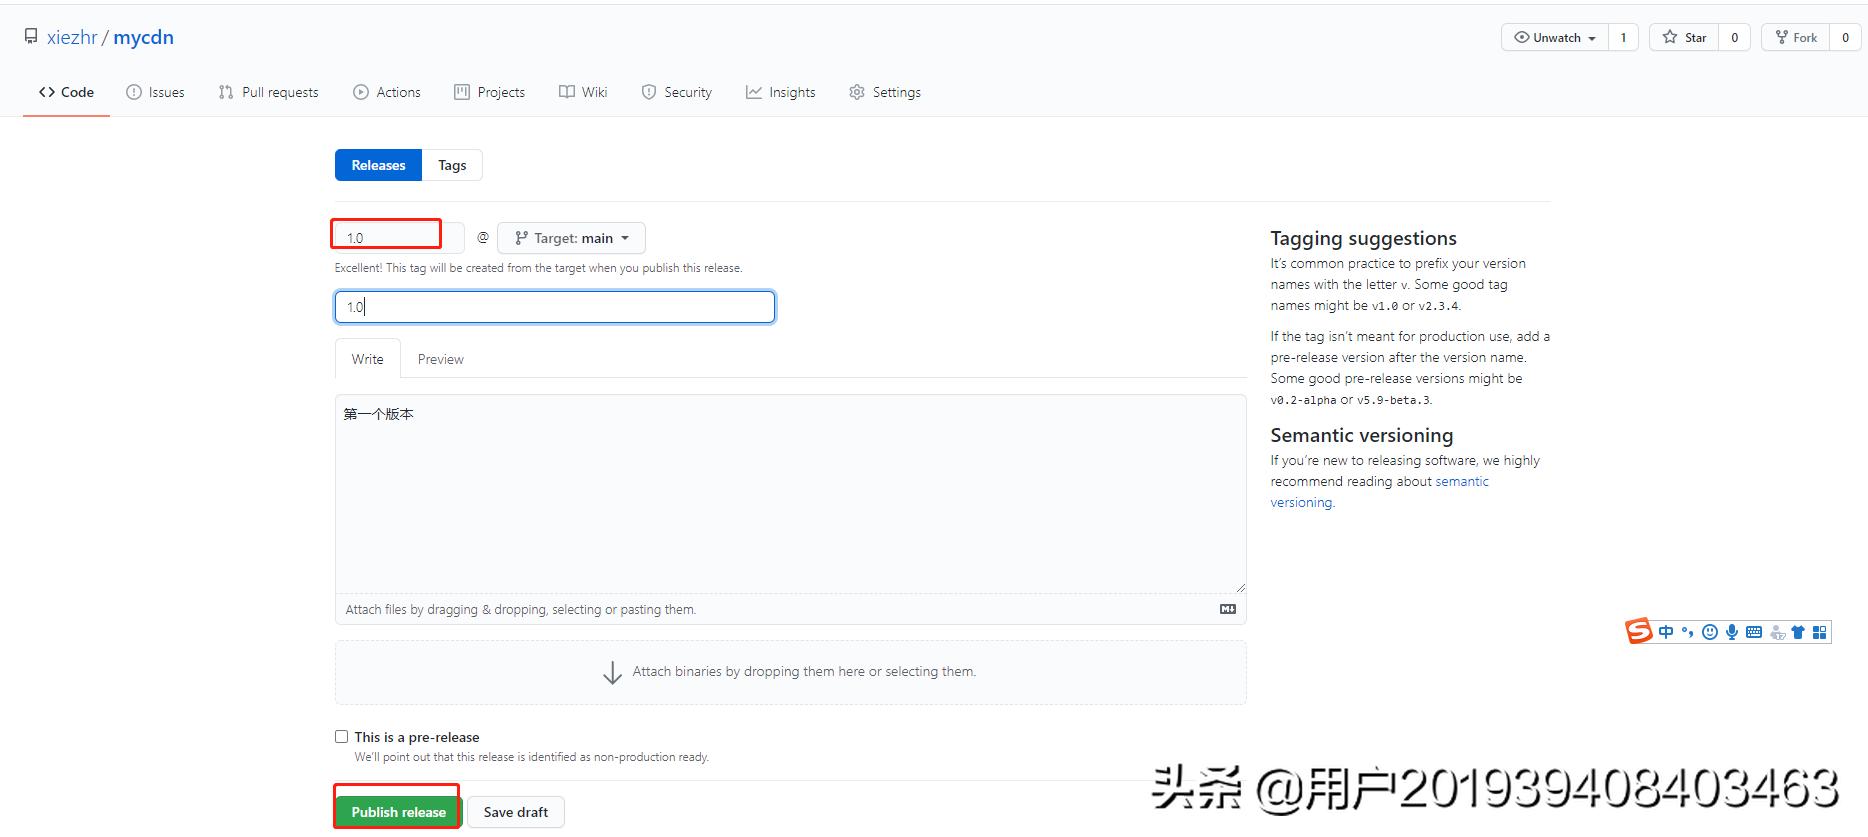
Task: Switch to the Tags view
Action: pyautogui.click(x=452, y=165)
